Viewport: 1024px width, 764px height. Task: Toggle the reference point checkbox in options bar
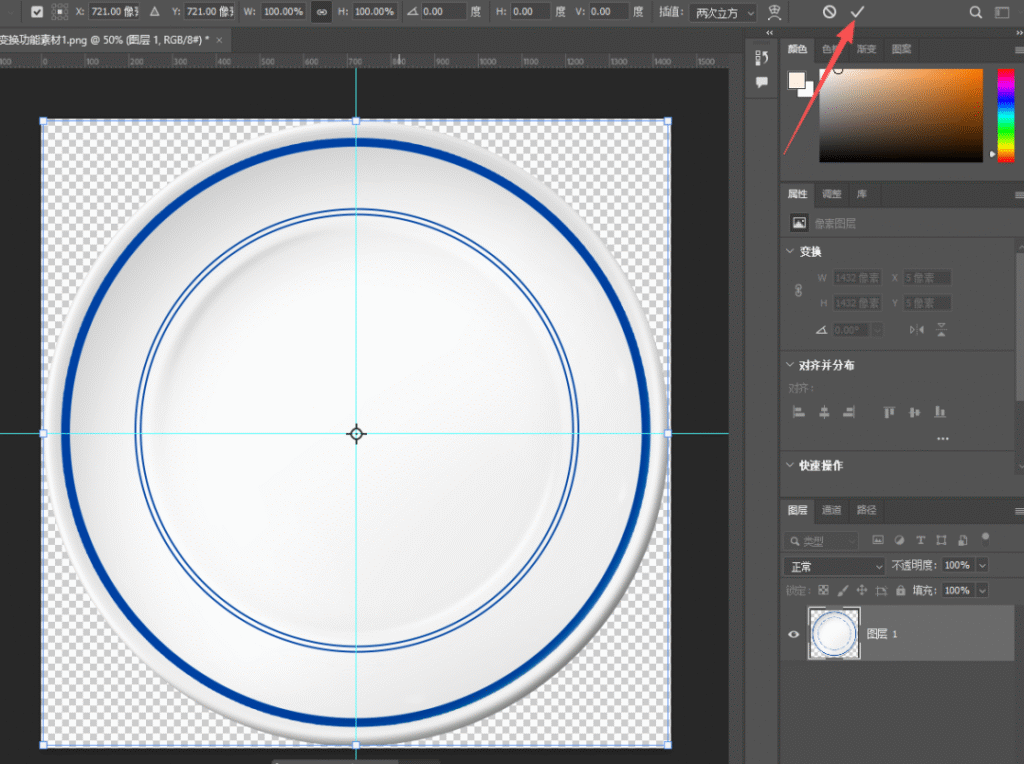pos(37,12)
